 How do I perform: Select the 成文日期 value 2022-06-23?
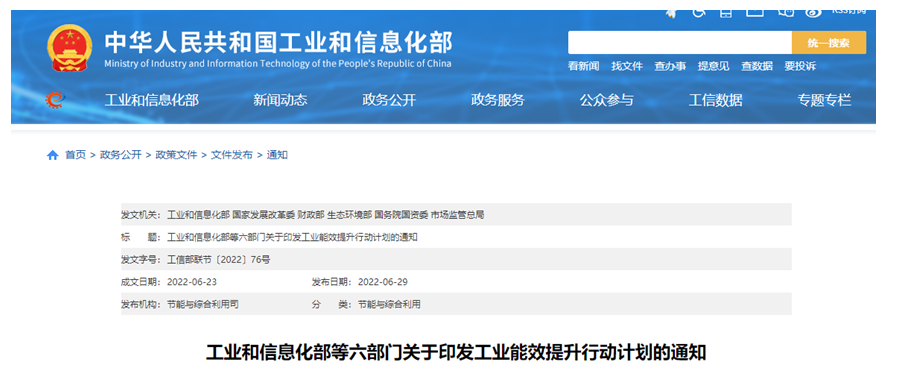191,282
